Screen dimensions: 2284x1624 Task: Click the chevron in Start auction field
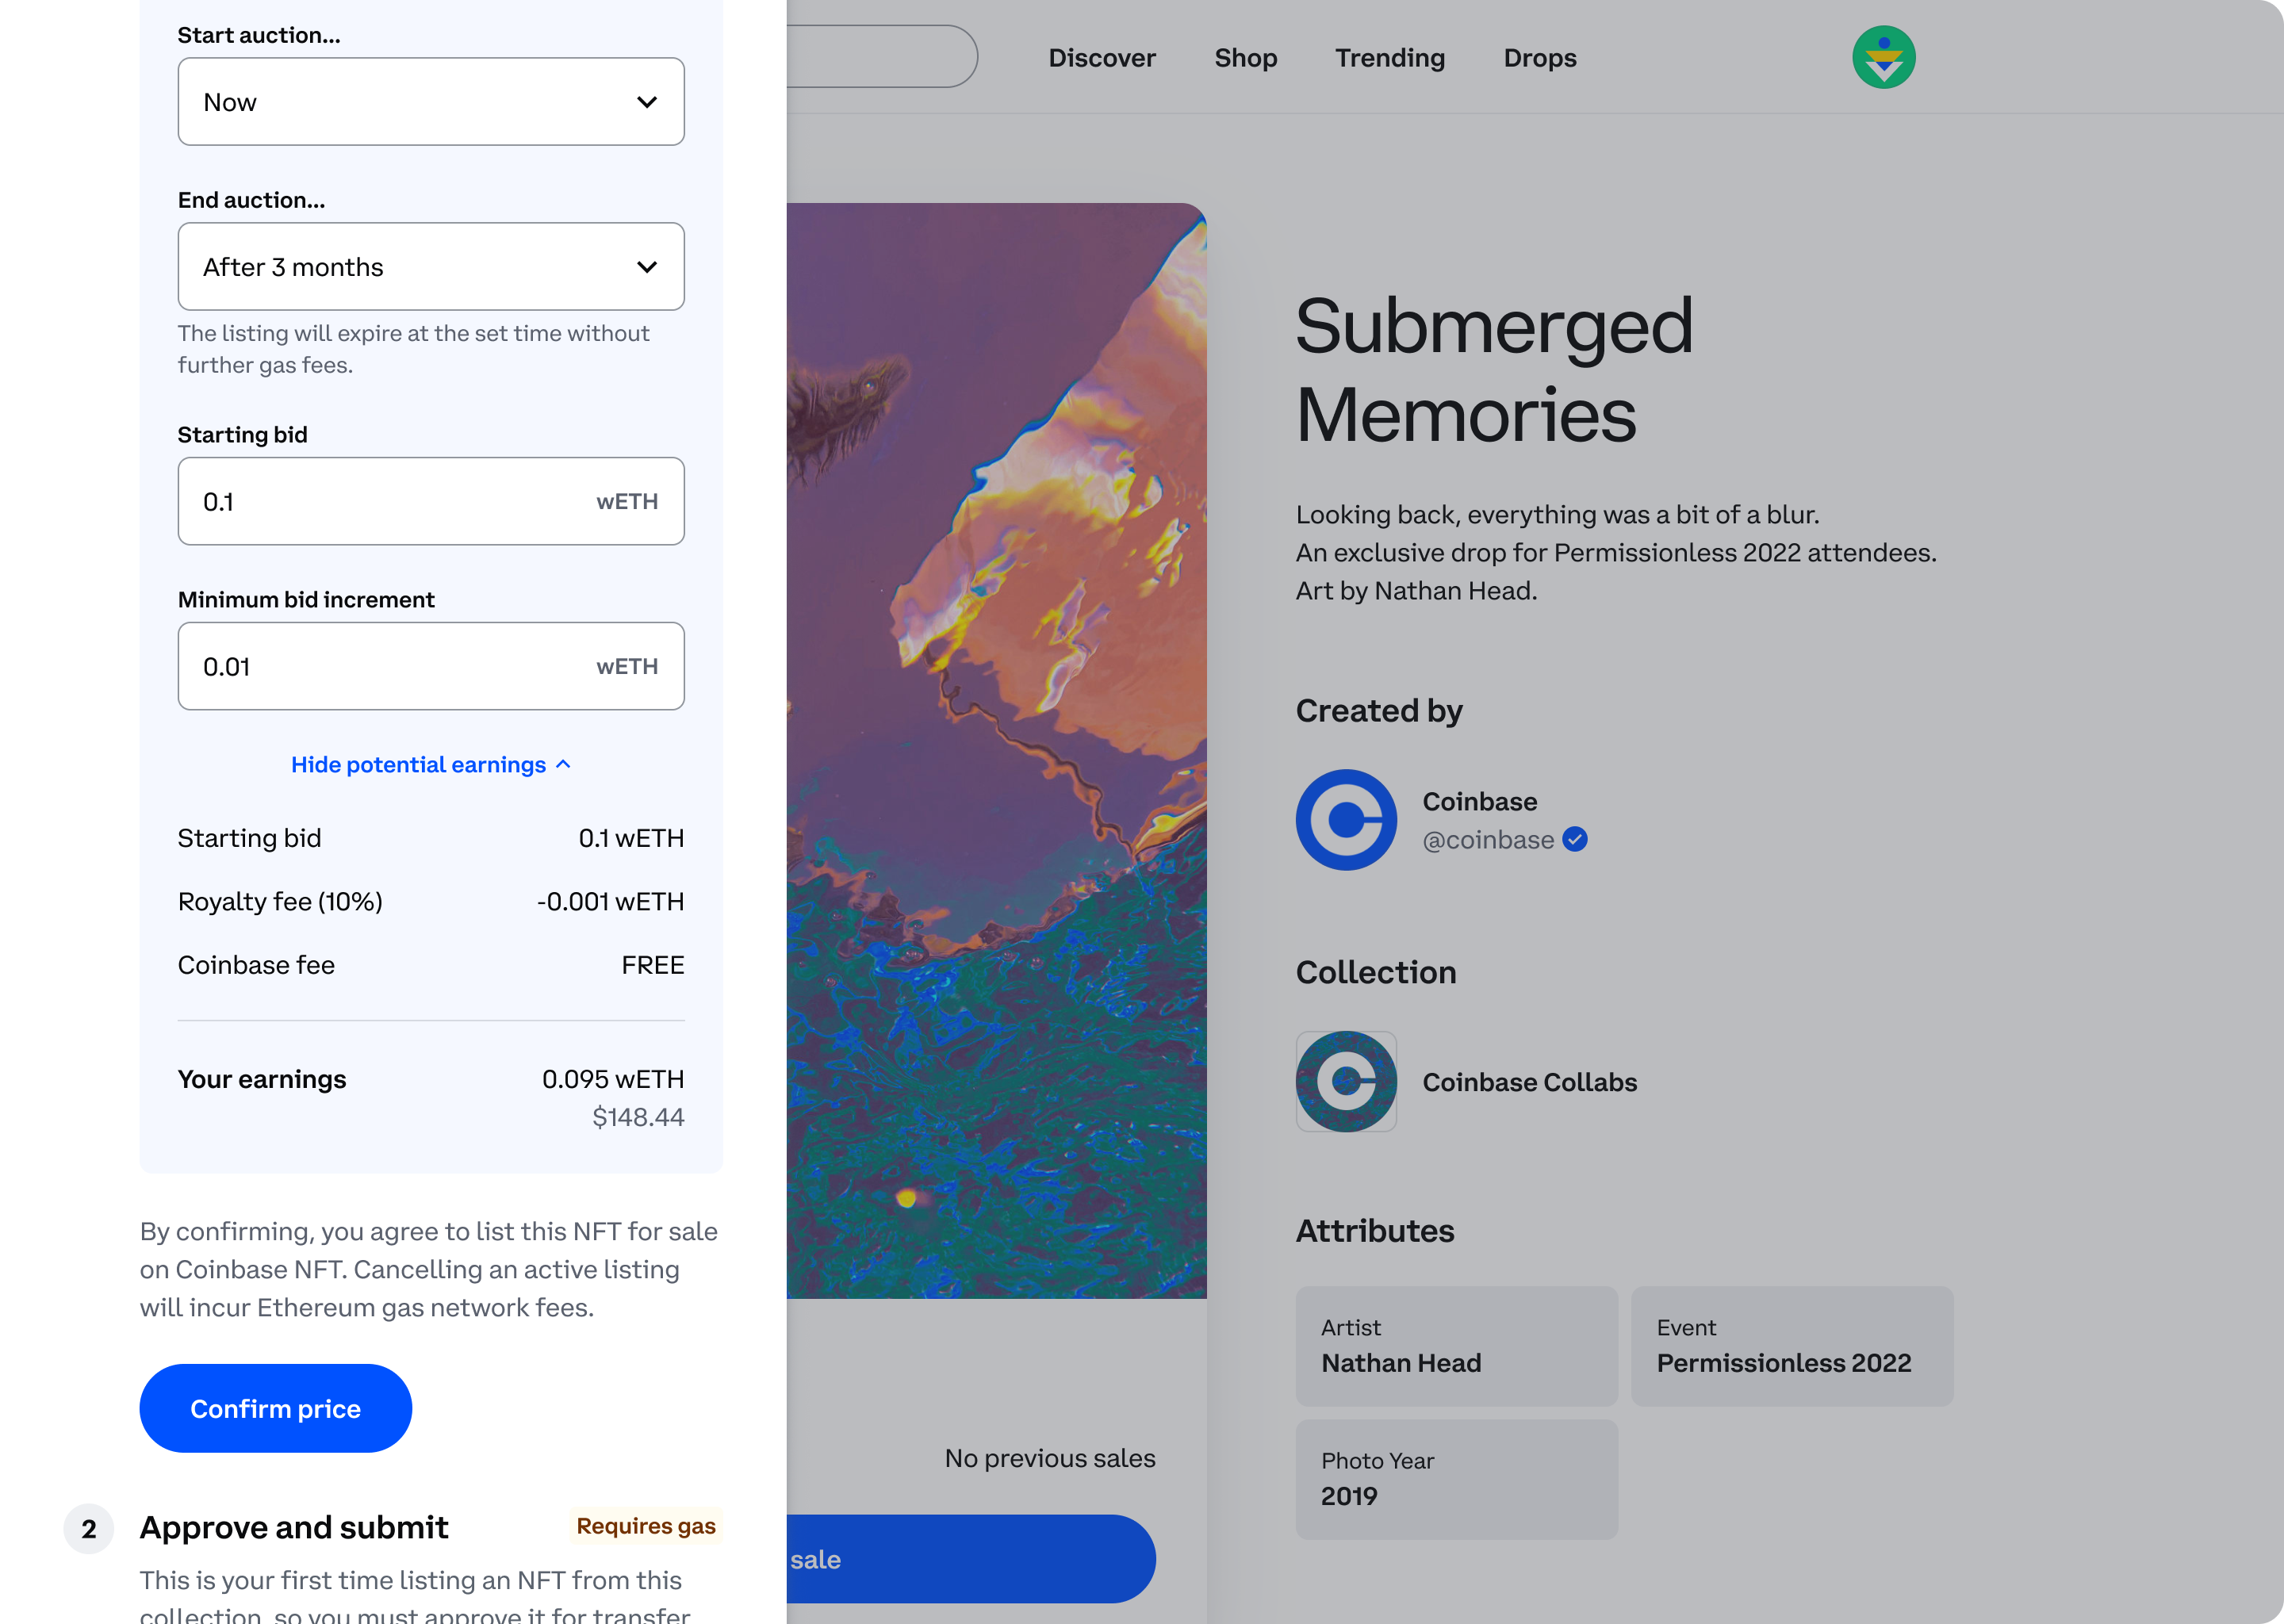[x=647, y=102]
